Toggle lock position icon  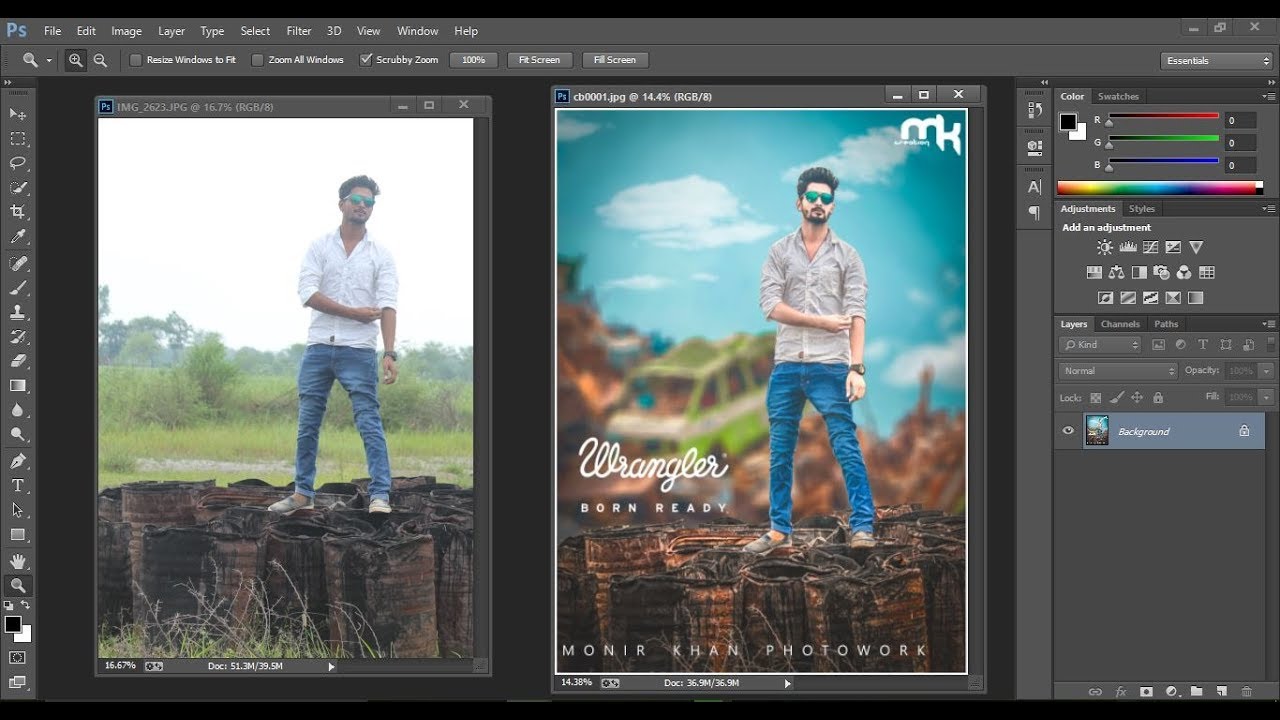pos(1137,398)
